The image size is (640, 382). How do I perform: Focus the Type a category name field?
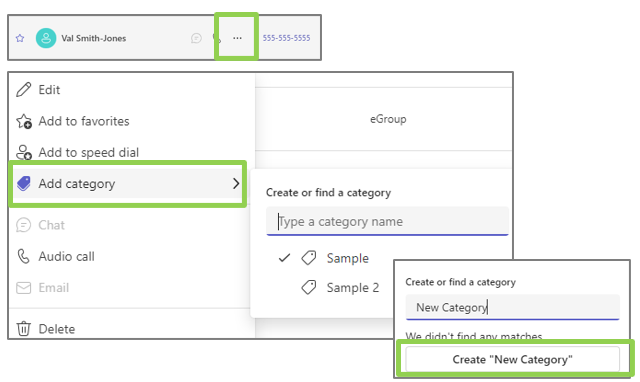pyautogui.click(x=387, y=221)
